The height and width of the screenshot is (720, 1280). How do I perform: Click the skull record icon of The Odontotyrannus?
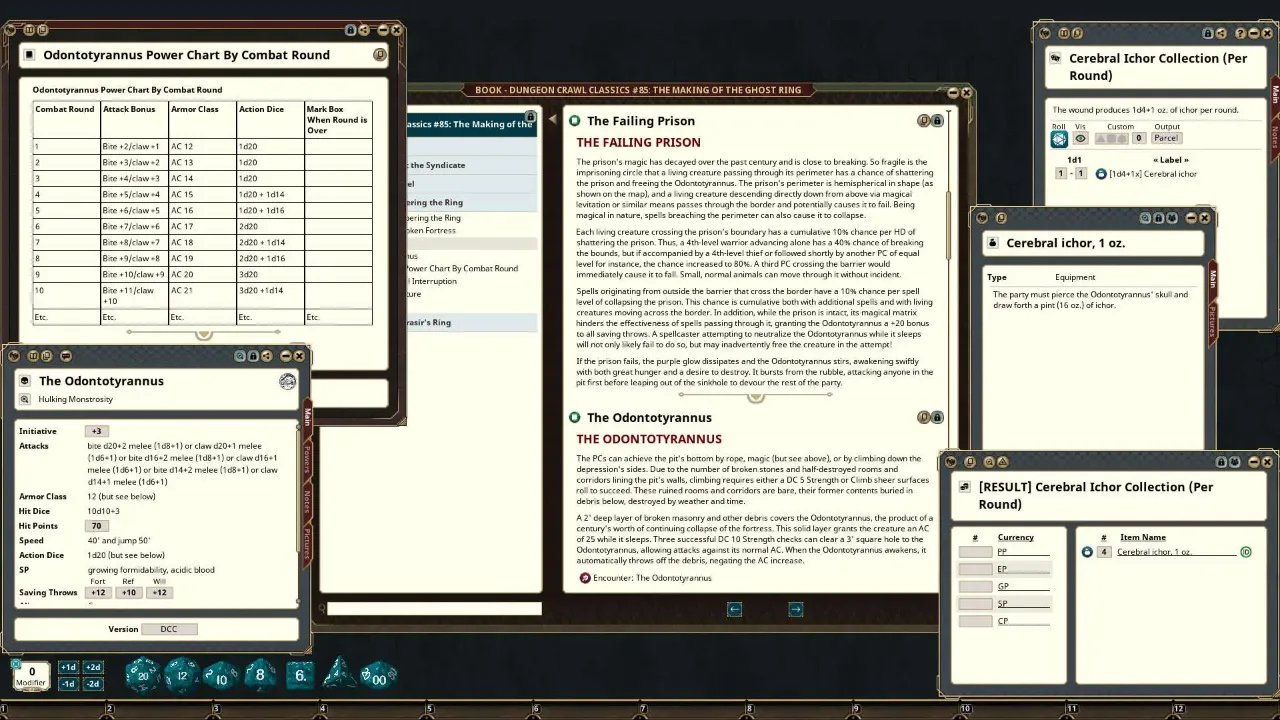tap(26, 381)
